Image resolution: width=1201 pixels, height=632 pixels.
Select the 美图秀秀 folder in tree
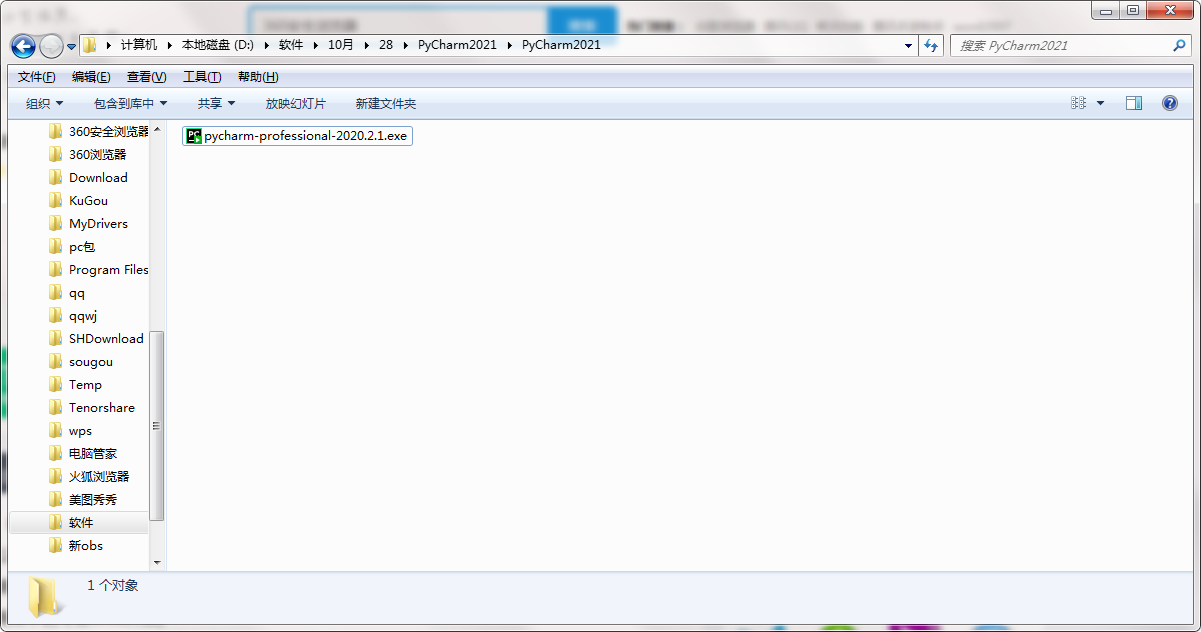[83, 499]
